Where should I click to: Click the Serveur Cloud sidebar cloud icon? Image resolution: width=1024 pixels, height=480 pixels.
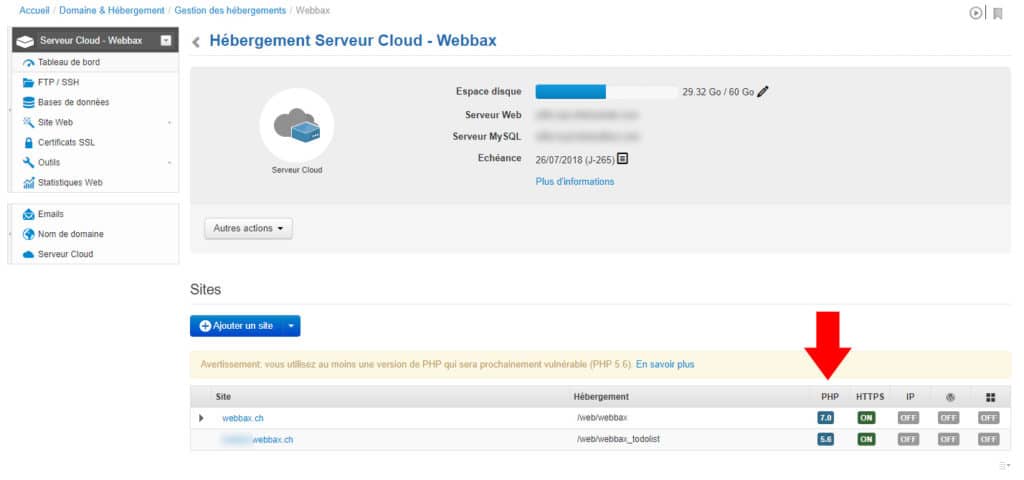click(28, 255)
